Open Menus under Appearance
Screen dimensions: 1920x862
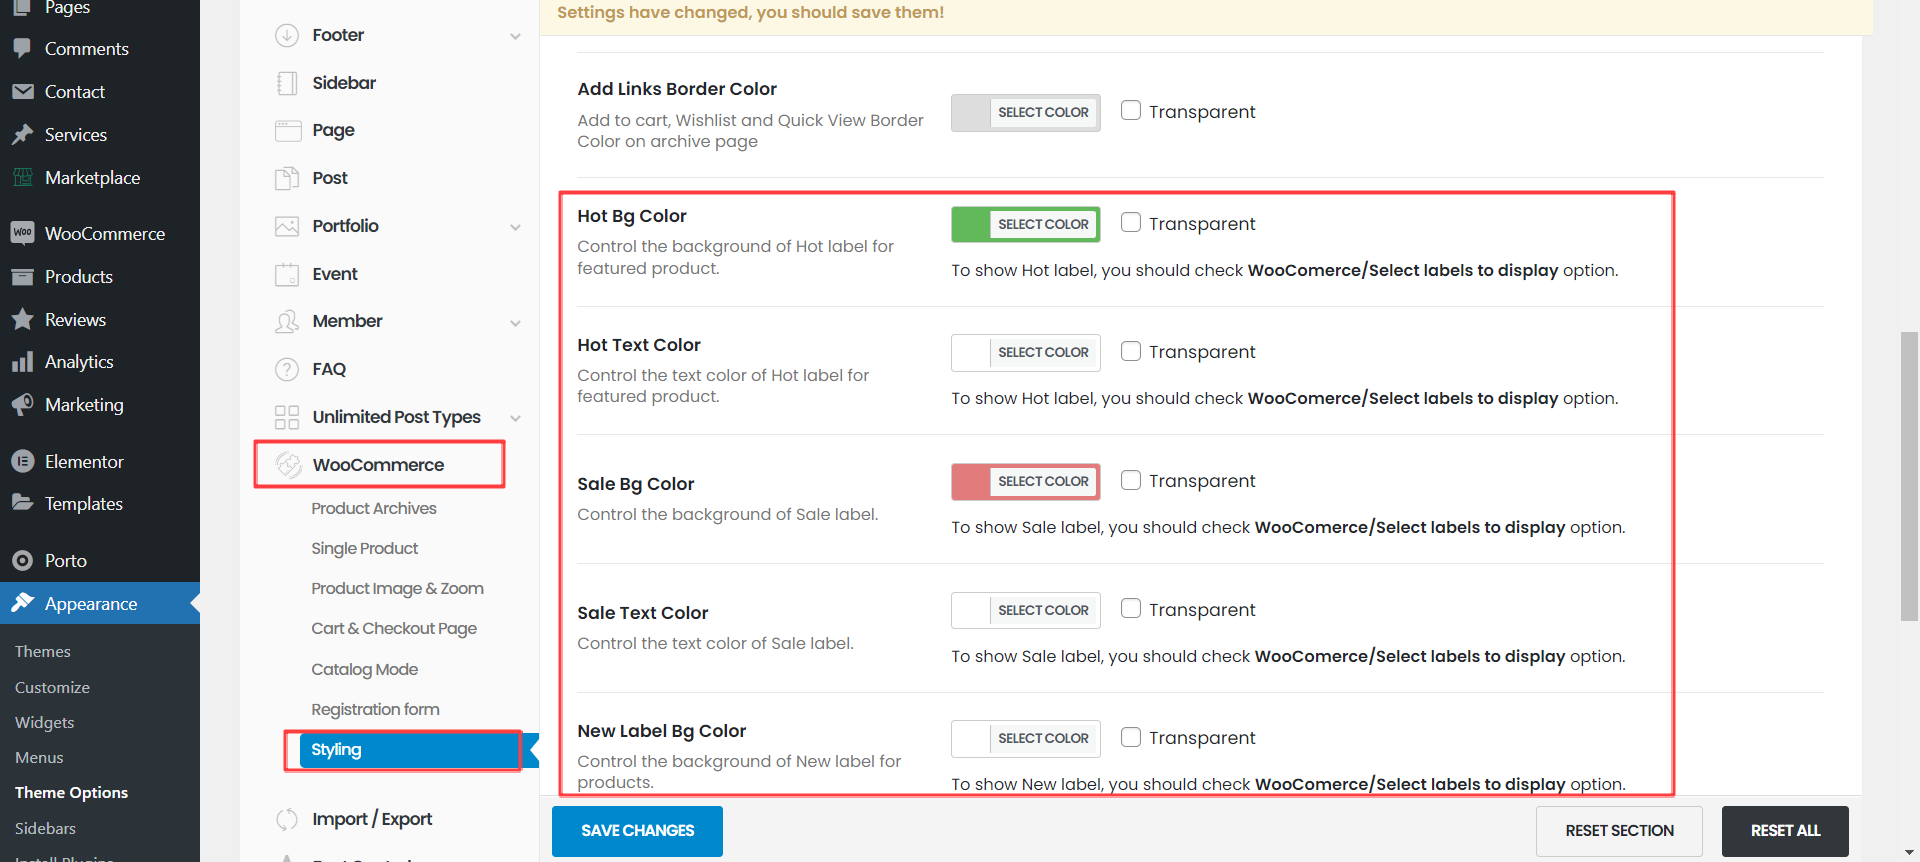point(39,757)
